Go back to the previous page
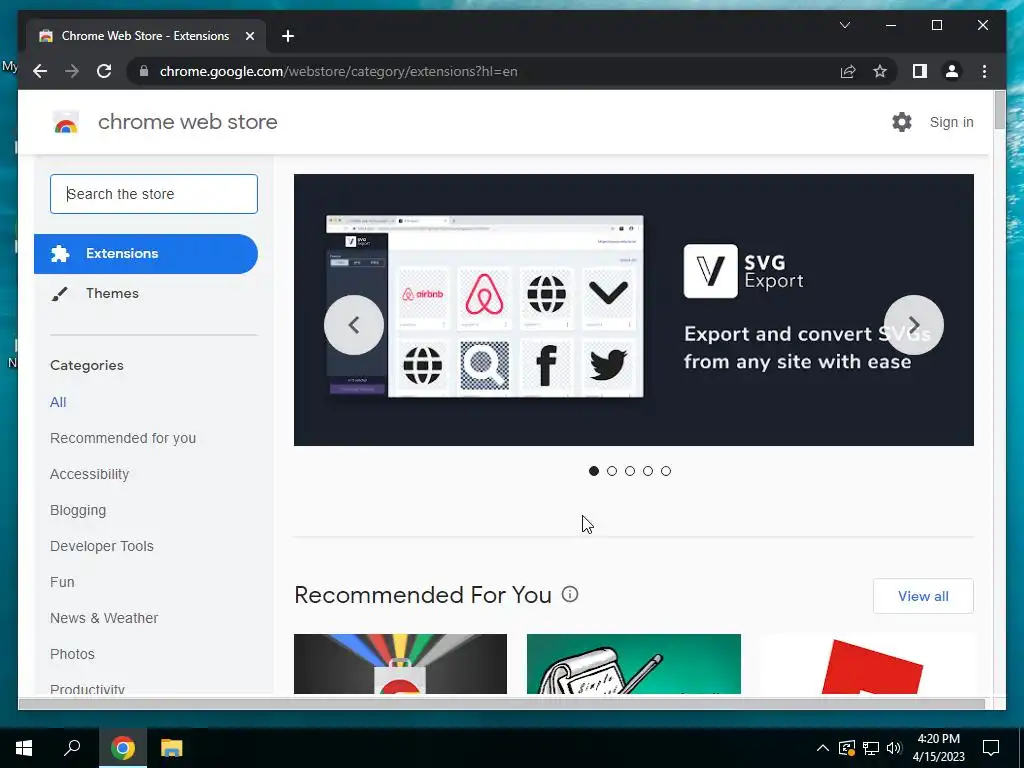Viewport: 1024px width, 768px height. pyautogui.click(x=40, y=71)
